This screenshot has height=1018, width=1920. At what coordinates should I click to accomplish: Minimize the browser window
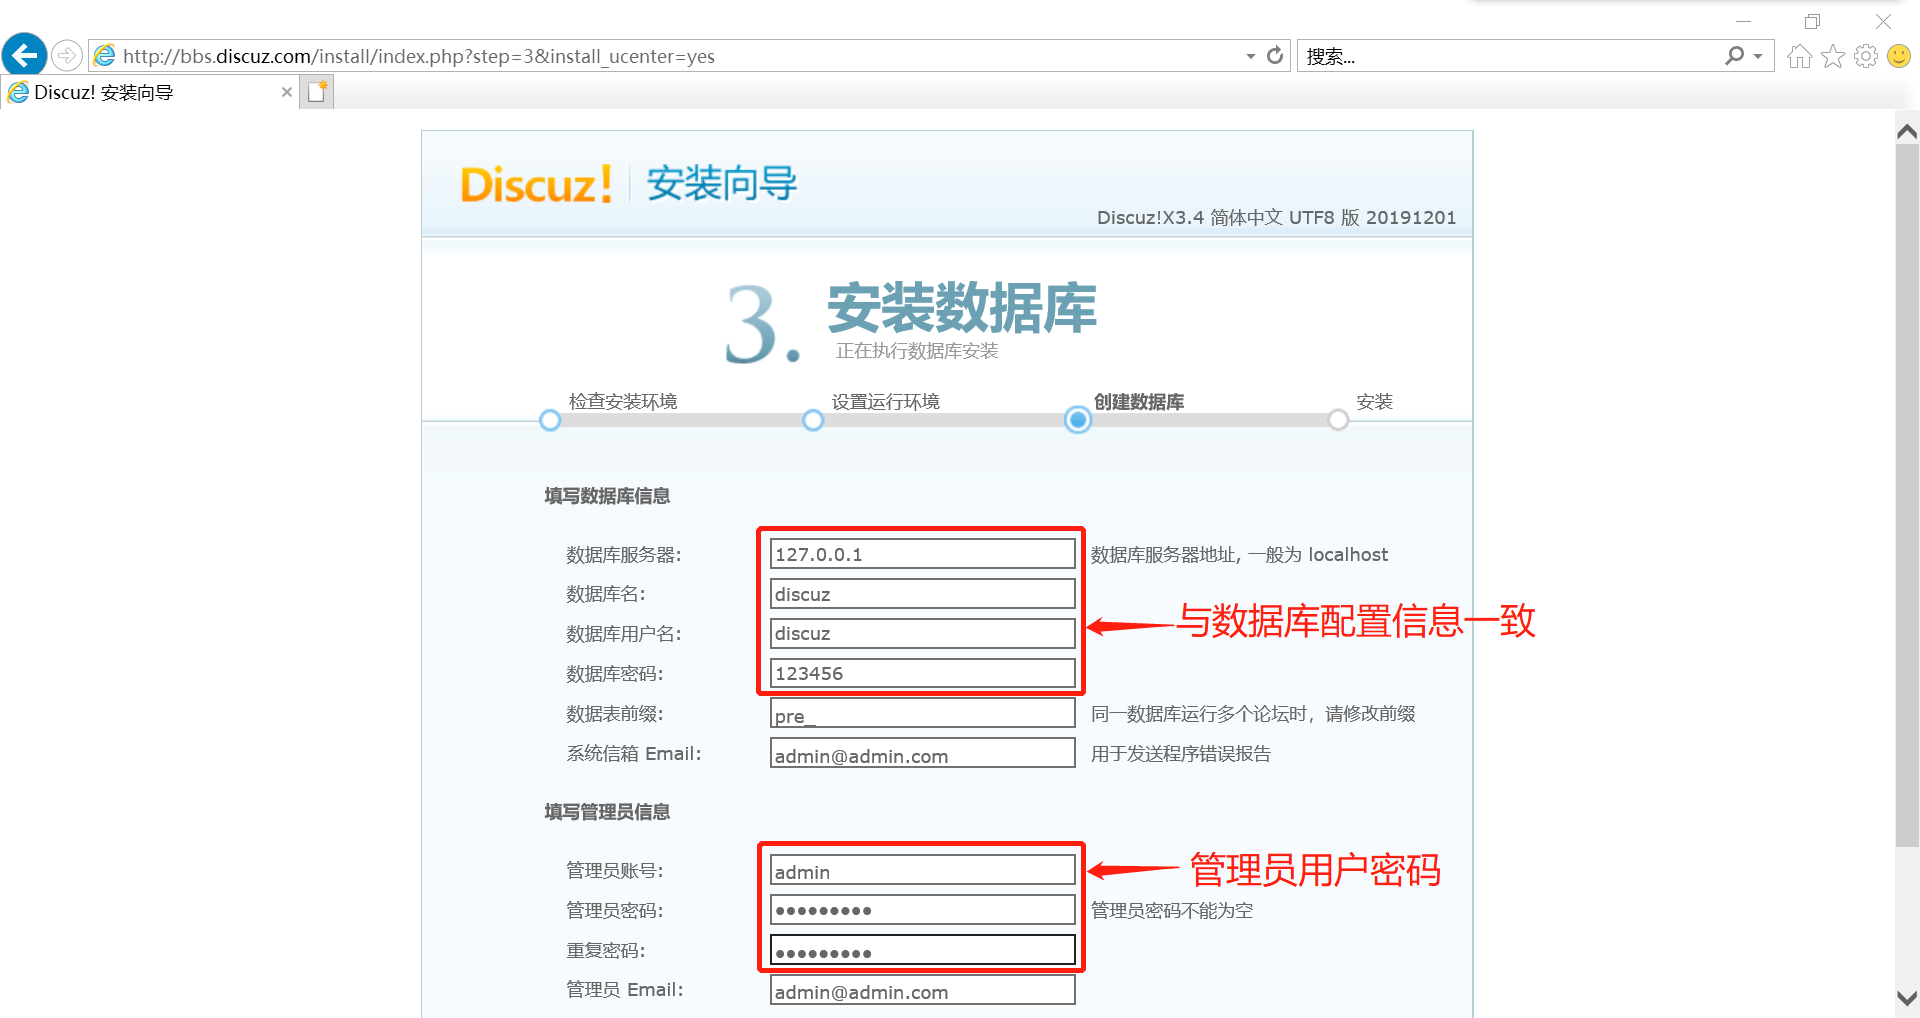coord(1743,21)
